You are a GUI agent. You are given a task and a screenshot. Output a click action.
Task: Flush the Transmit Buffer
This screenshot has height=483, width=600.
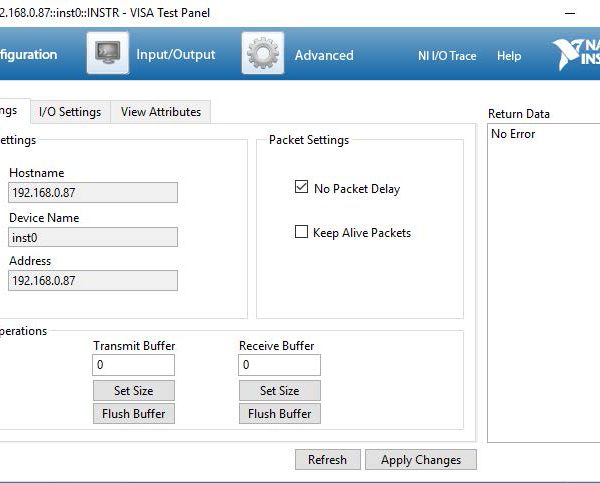coord(134,414)
